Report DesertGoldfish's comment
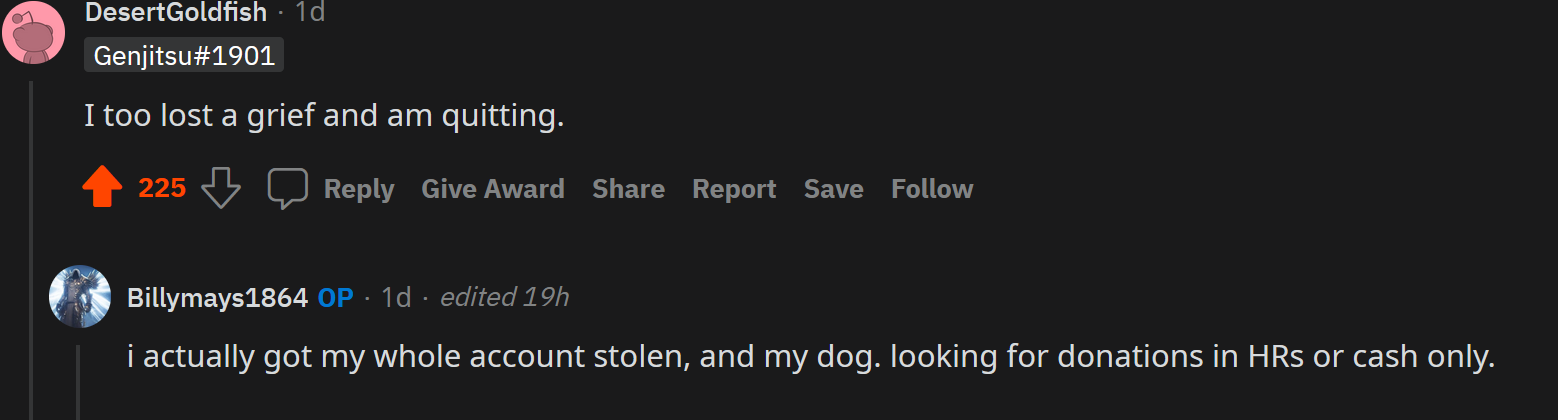 (x=734, y=189)
